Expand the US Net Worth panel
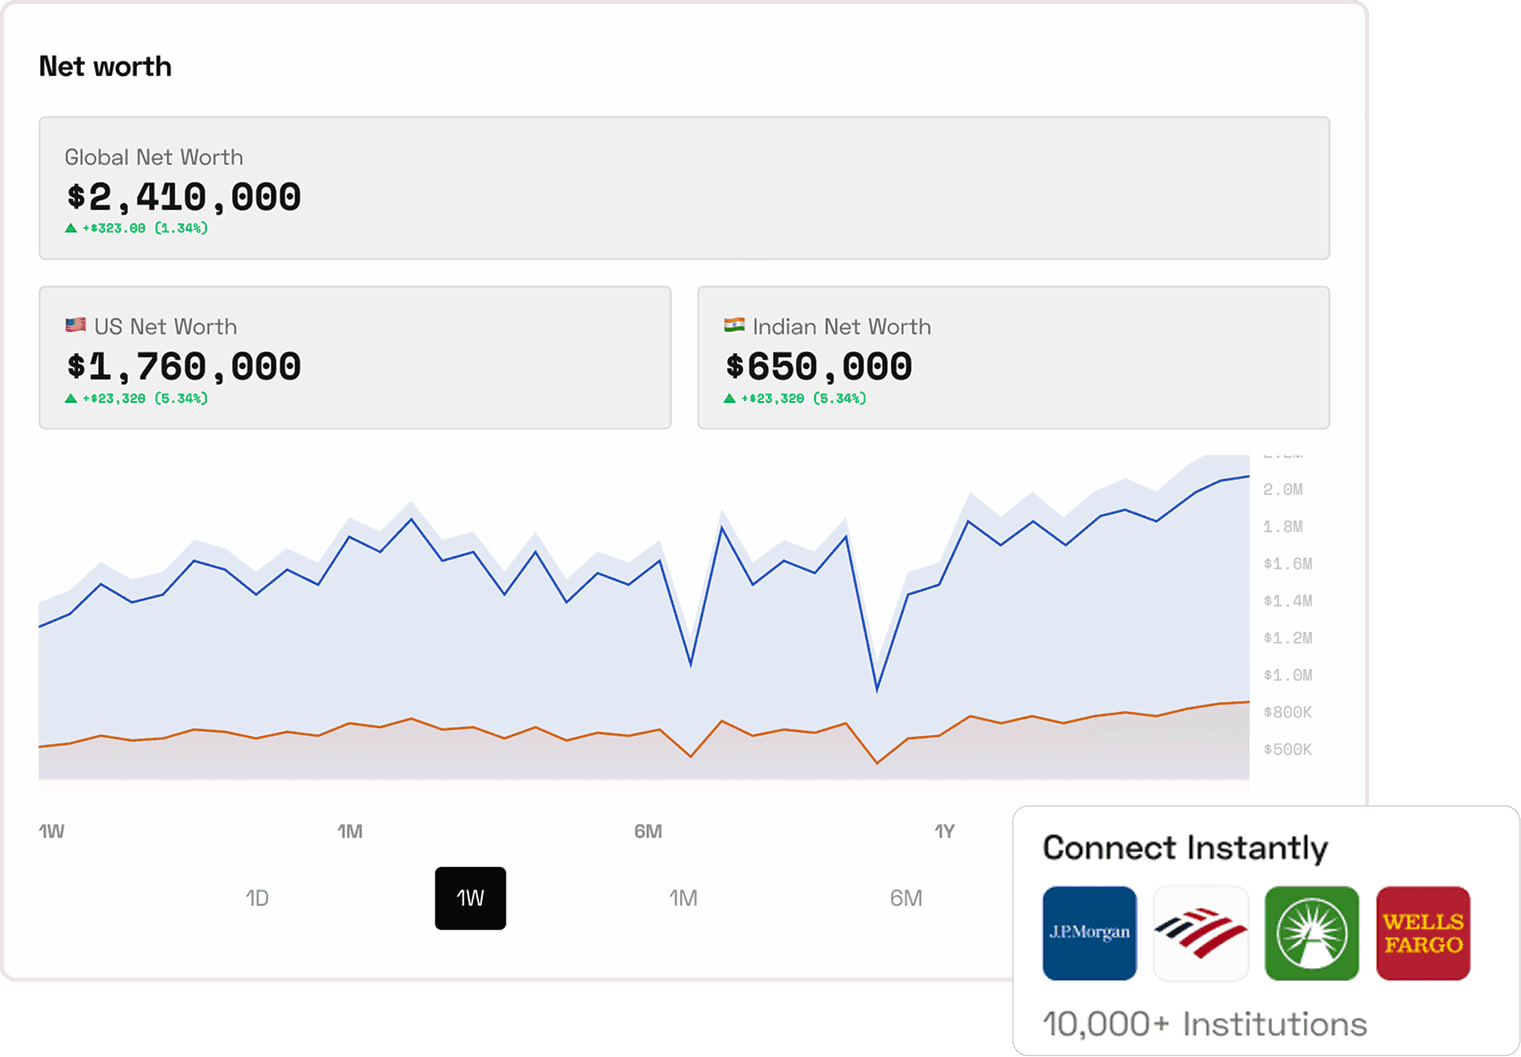This screenshot has height=1057, width=1521. [x=354, y=357]
